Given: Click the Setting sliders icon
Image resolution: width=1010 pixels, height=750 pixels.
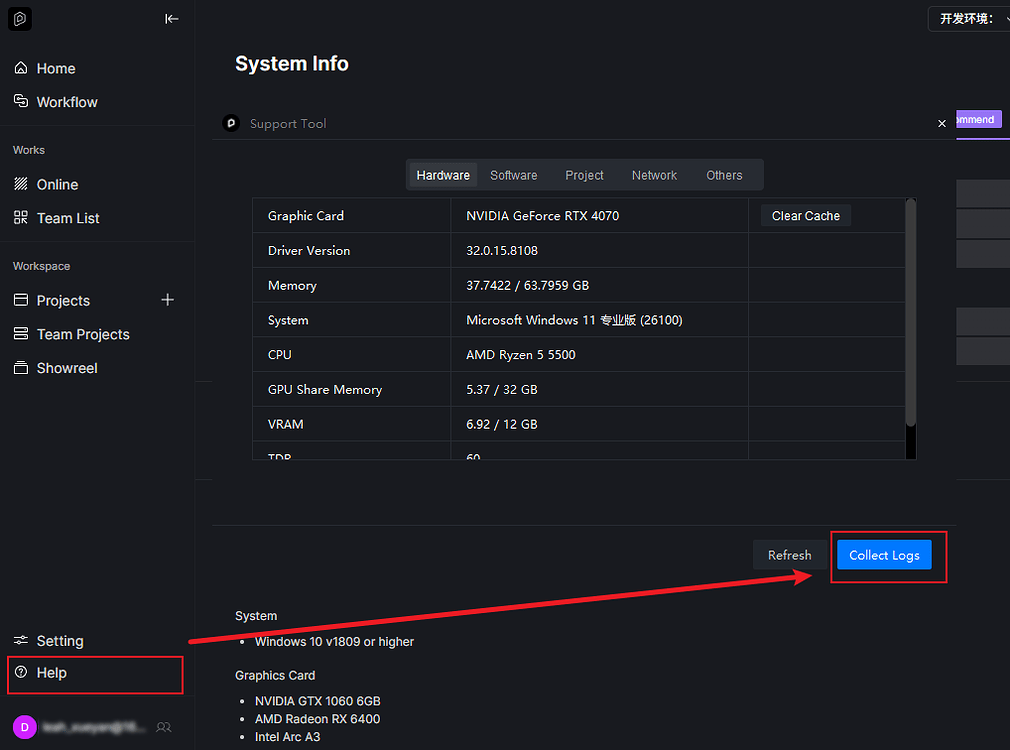Looking at the screenshot, I should pos(21,640).
